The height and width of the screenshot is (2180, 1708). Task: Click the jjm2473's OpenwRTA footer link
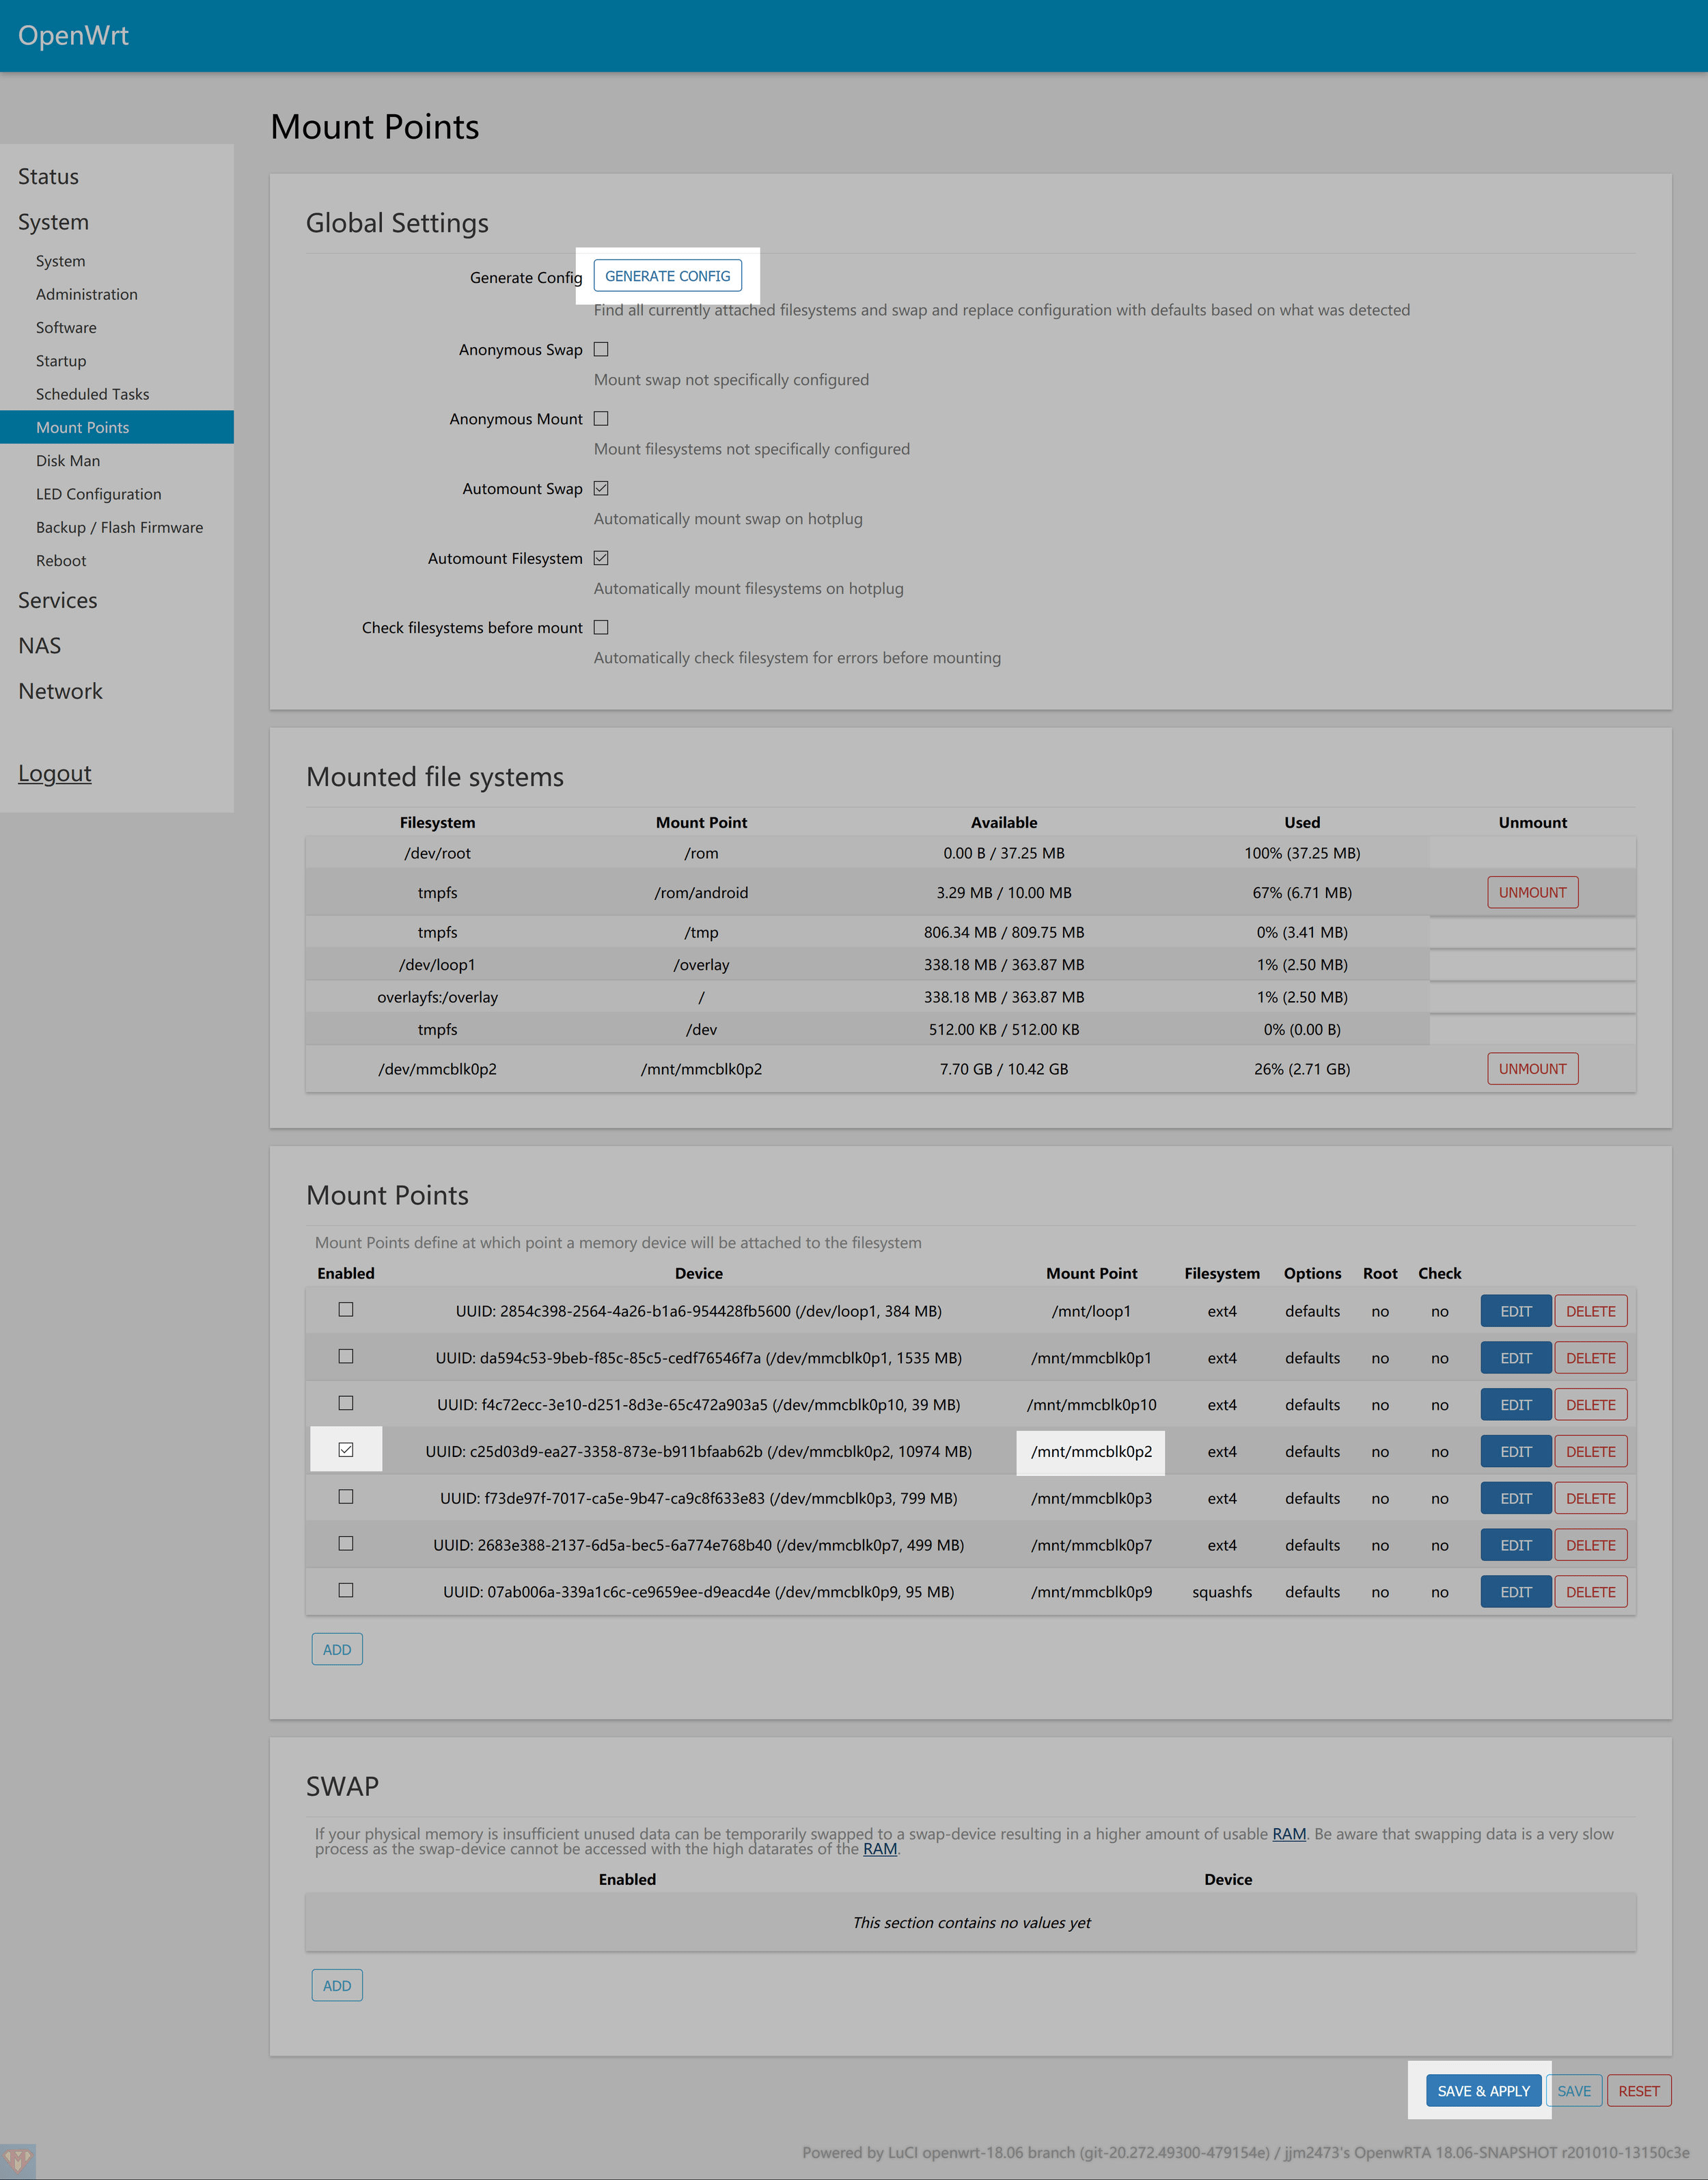[x=1487, y=2152]
